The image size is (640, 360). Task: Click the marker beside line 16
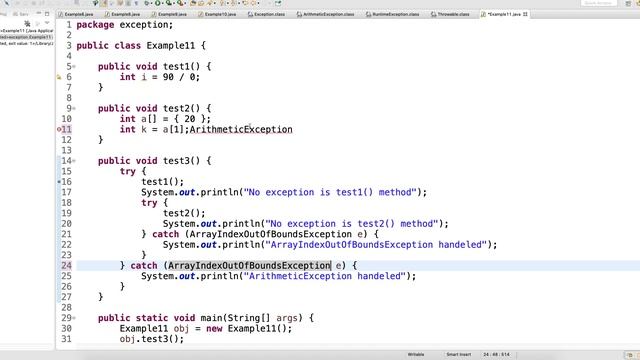59,182
